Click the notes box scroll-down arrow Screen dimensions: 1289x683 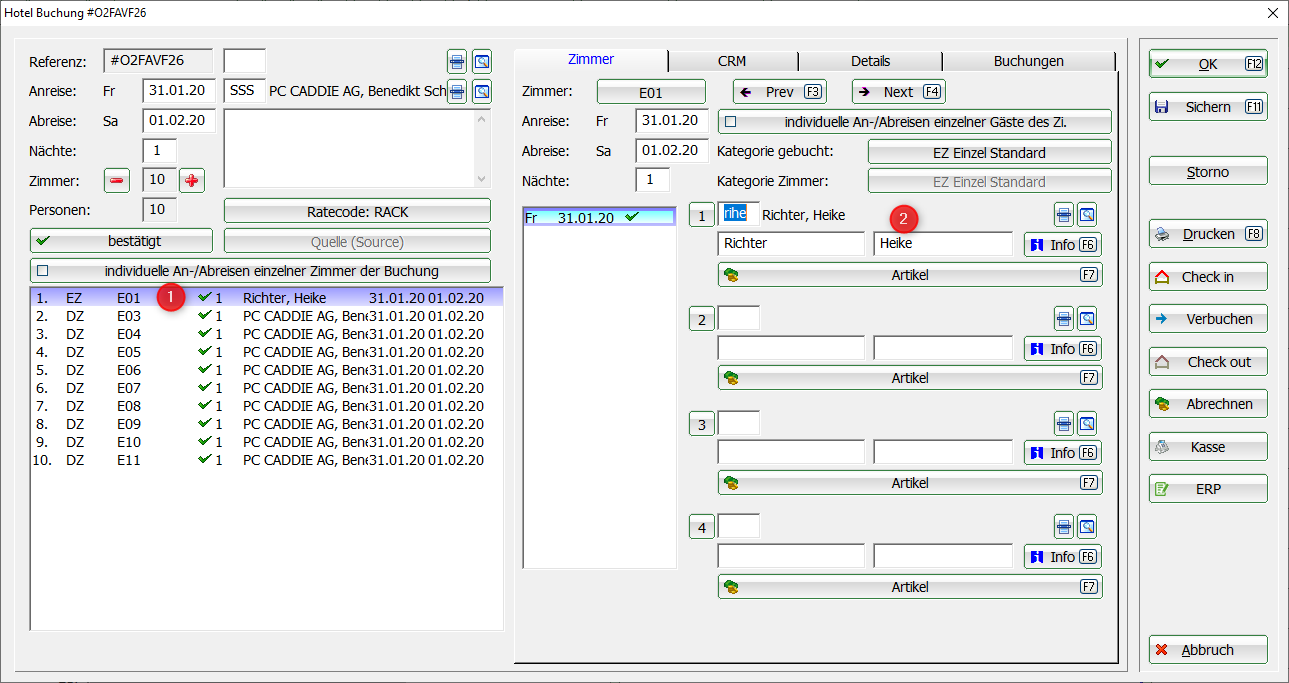click(x=483, y=179)
